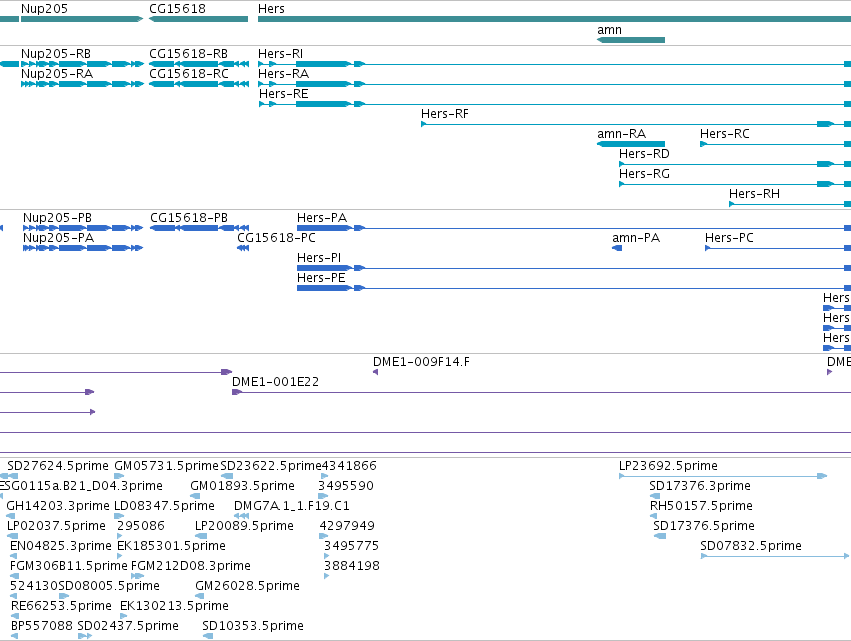Screen dimensions: 851x641
Task: Select transcript Nup205-RB
Action: (x=56, y=54)
